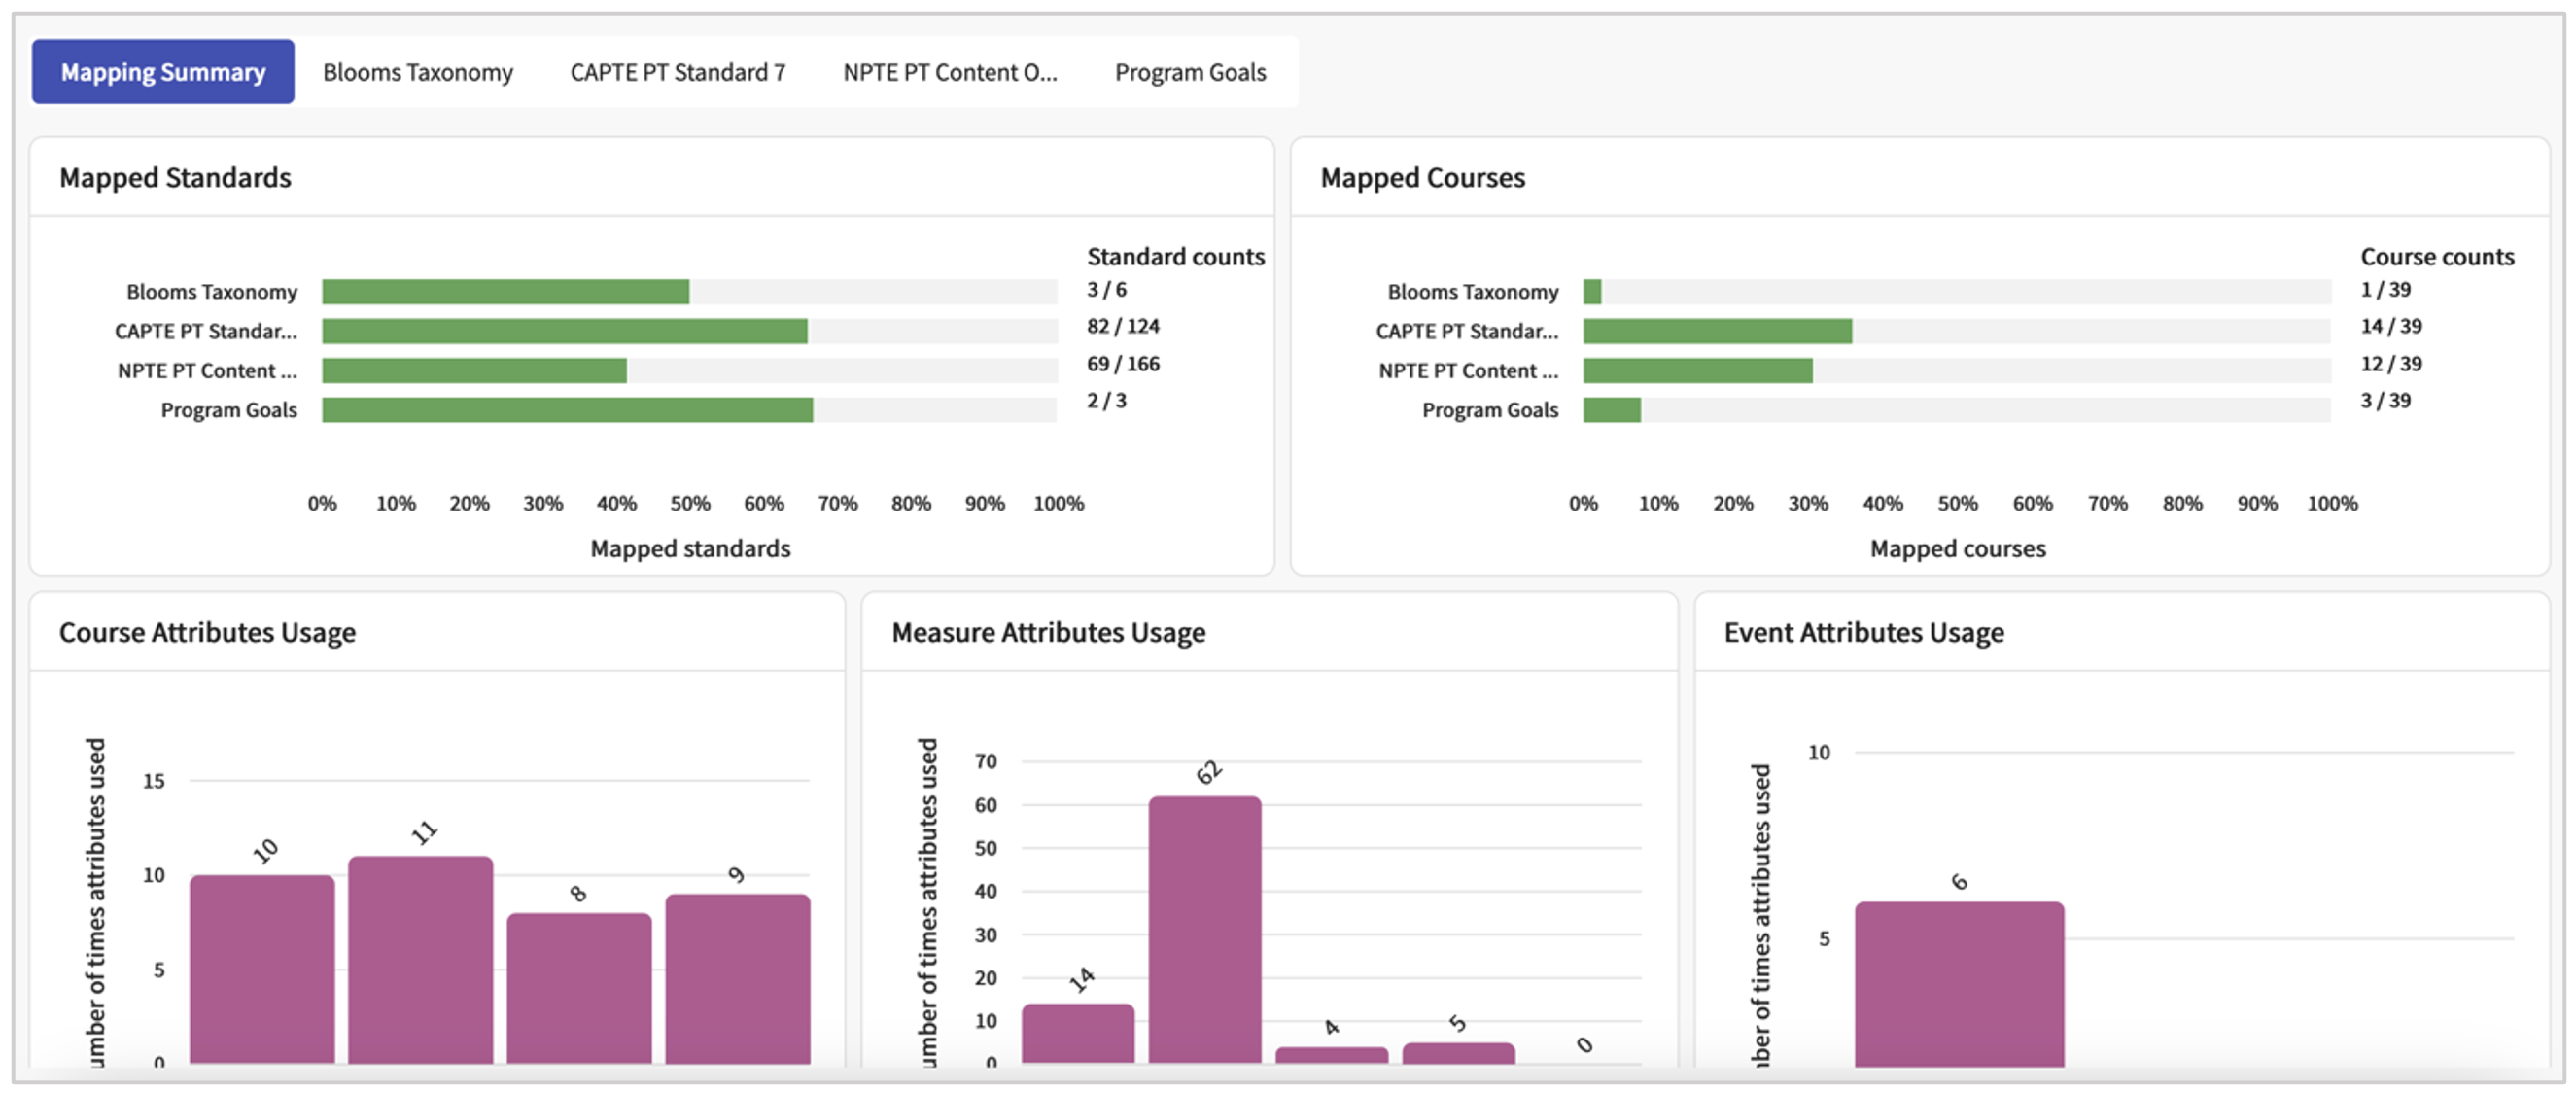This screenshot has height=1093, width=2576.
Task: Switch to the Blooms Taxonomy tab
Action: click(x=417, y=72)
